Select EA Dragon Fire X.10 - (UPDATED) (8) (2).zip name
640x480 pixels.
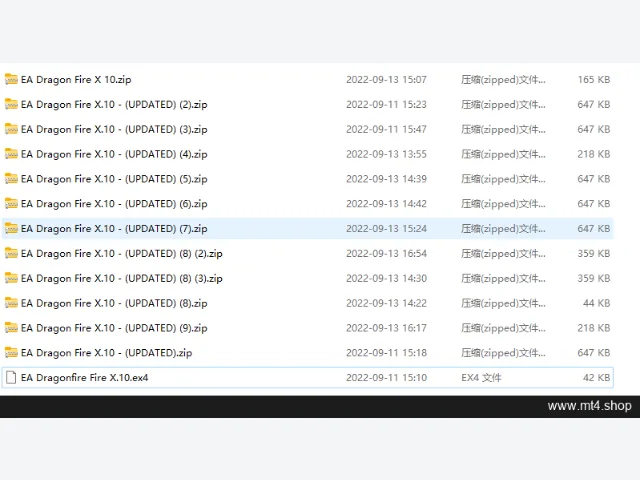(x=122, y=253)
